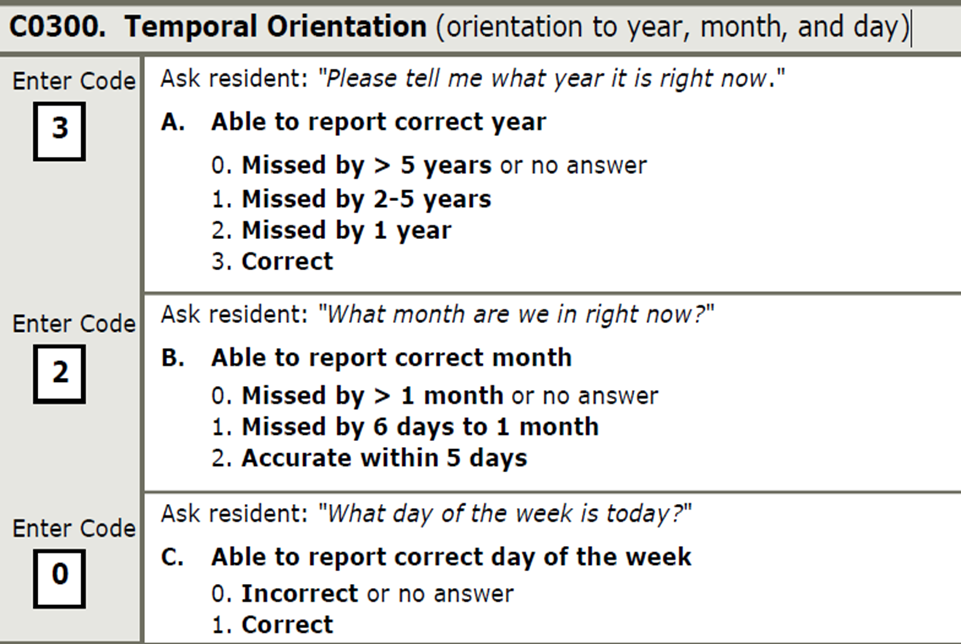Choose "Incorrect or no answer" for day of week
The image size is (961, 644).
[362, 593]
